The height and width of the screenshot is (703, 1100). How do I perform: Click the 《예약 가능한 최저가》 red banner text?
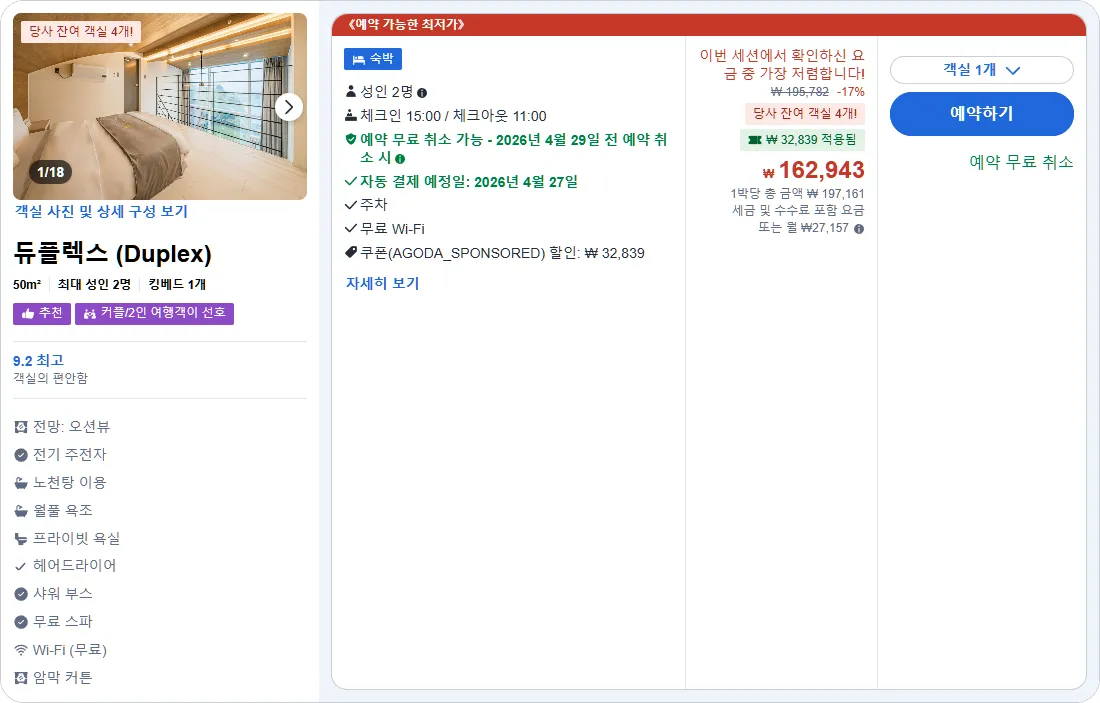(407, 25)
